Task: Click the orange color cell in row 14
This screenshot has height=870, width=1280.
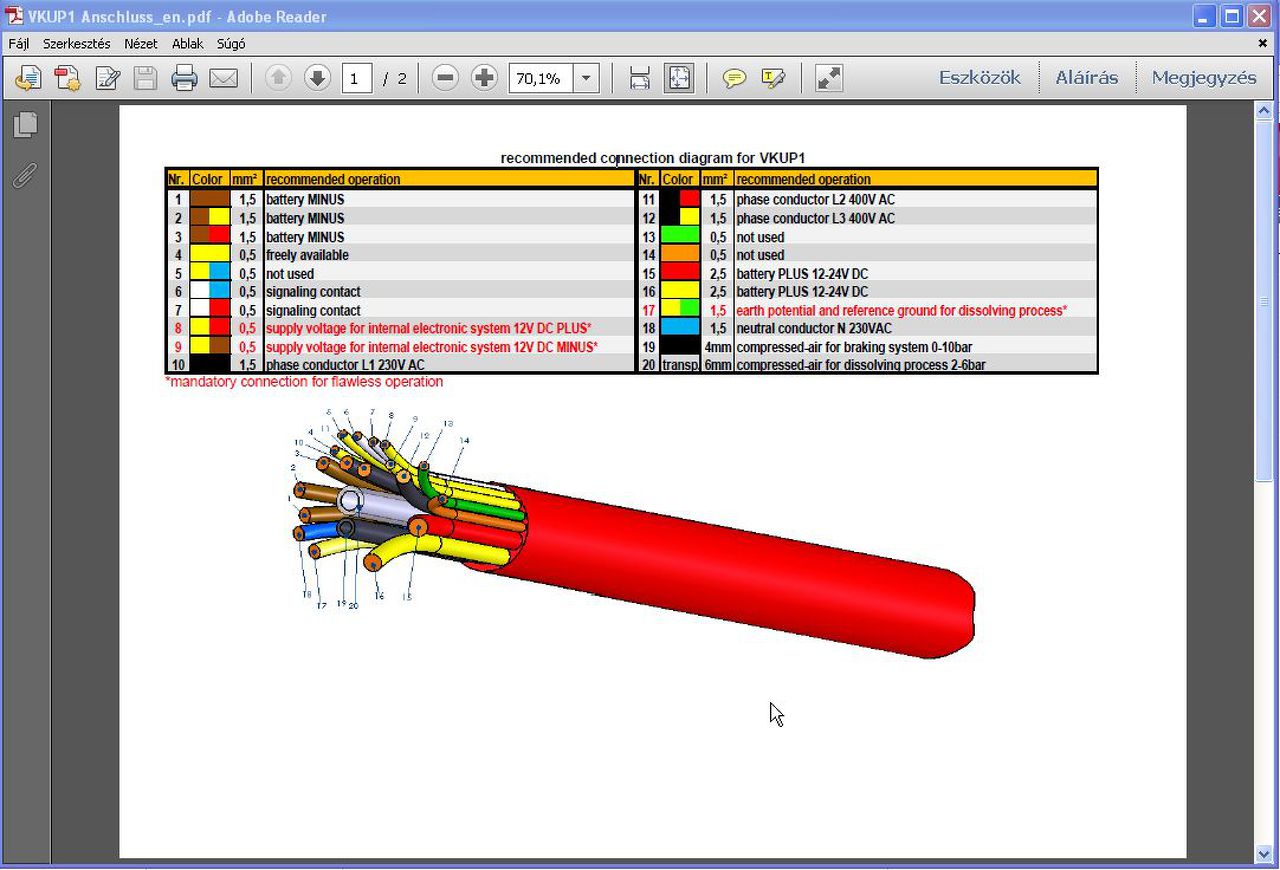Action: pyautogui.click(x=680, y=255)
